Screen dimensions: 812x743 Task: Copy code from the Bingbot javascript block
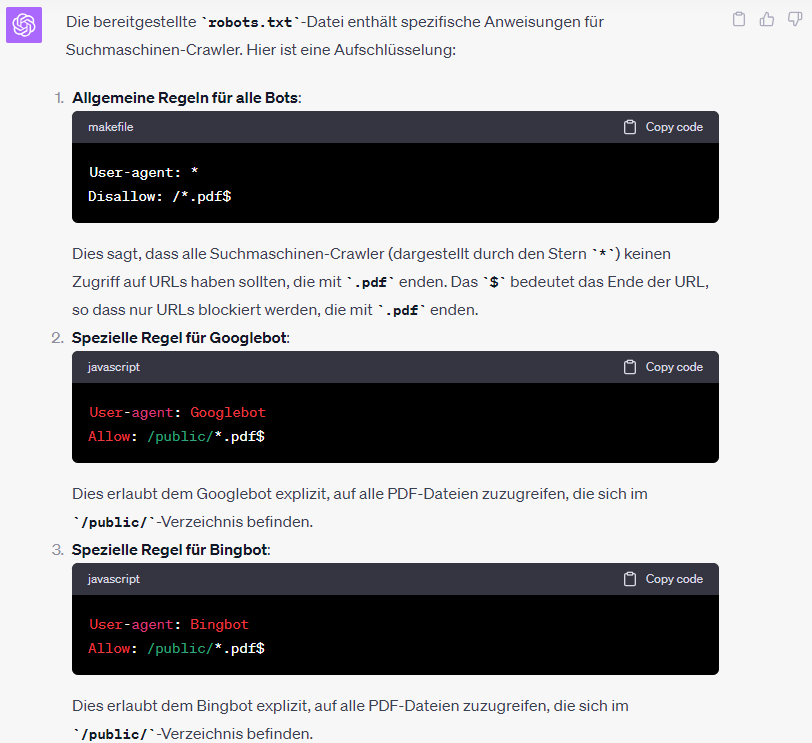[x=663, y=579]
